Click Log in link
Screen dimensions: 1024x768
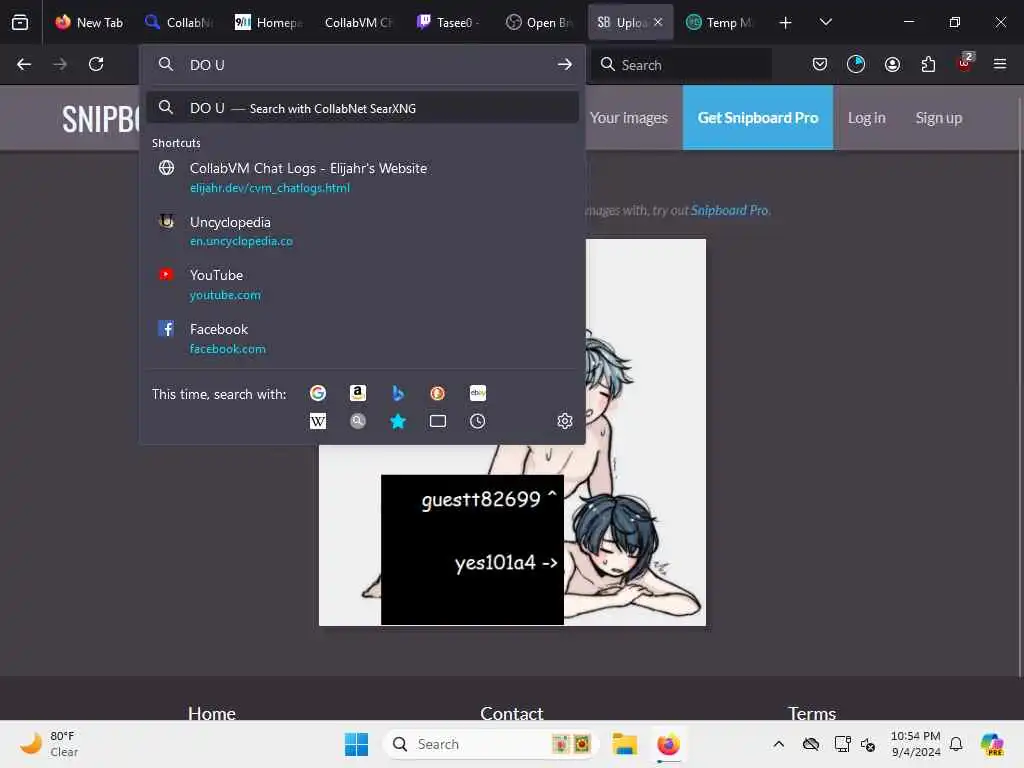[x=867, y=118]
